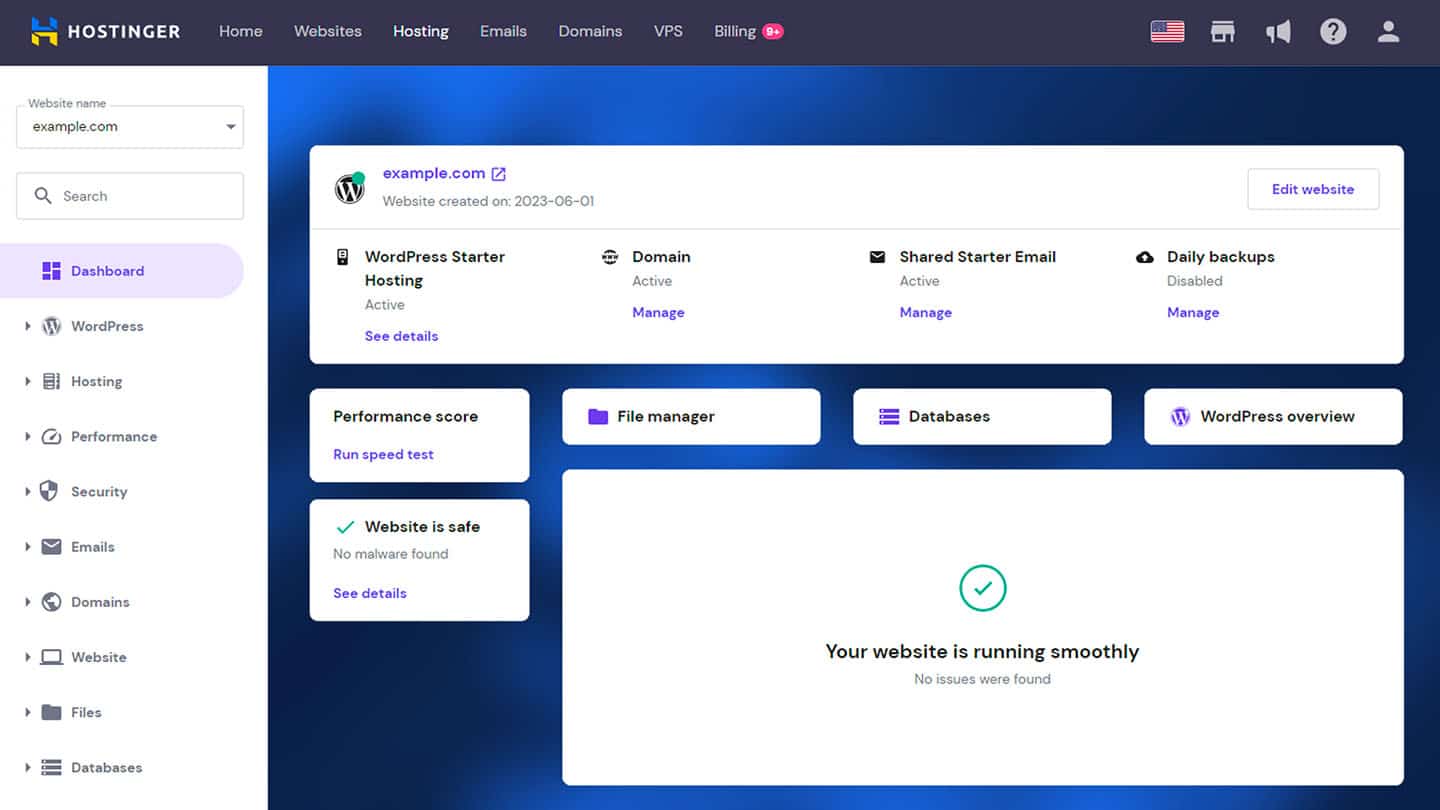Viewport: 1440px width, 810px height.
Task: Expand the Security sidebar section
Action: [x=98, y=491]
